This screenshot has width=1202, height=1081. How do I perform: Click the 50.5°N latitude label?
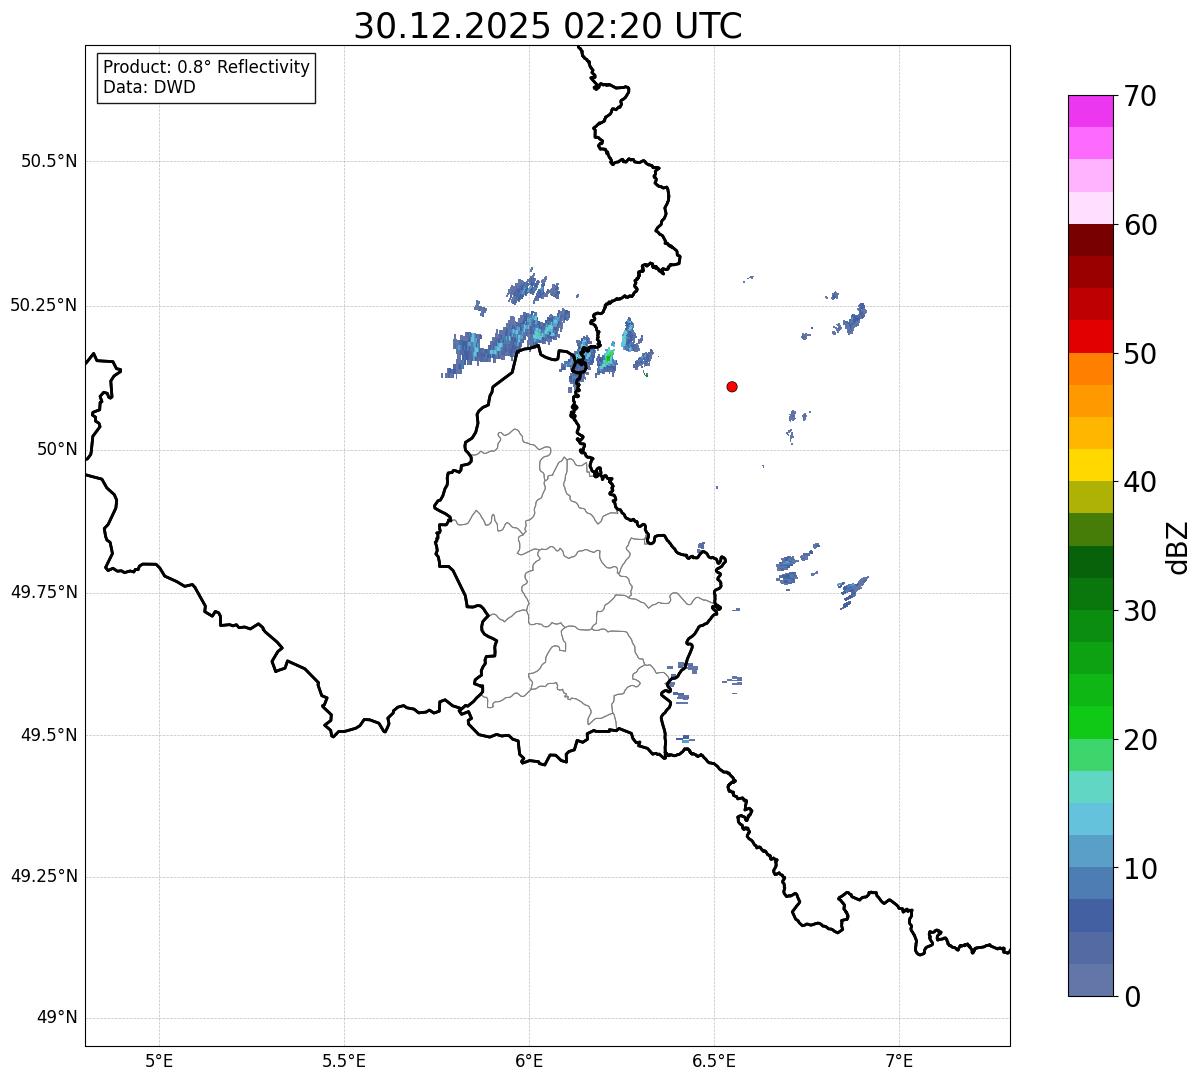tap(49, 161)
